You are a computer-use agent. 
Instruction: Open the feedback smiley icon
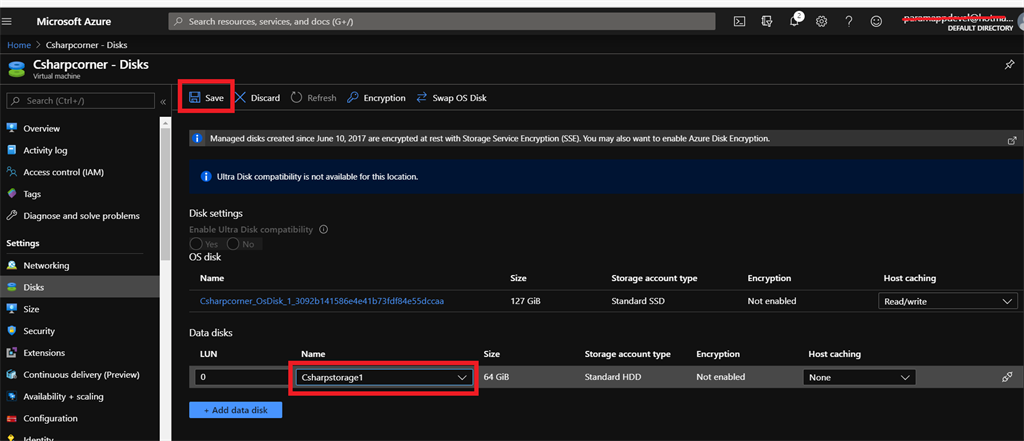point(876,22)
